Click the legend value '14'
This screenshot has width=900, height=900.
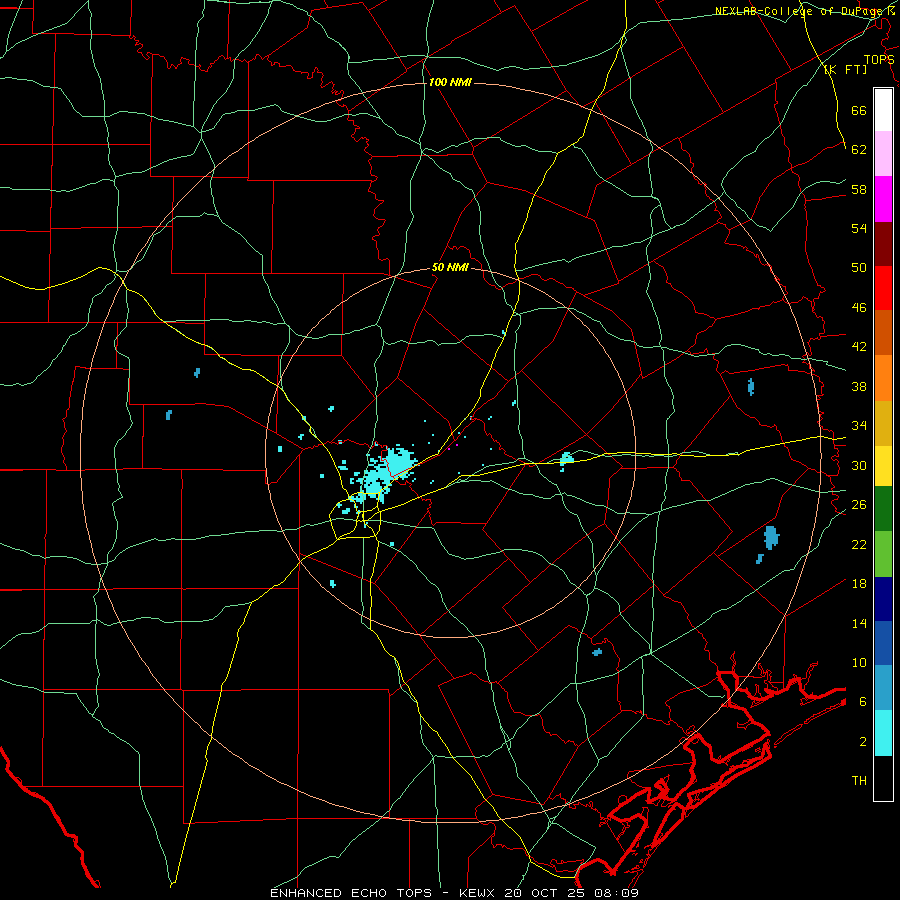pyautogui.click(x=859, y=623)
